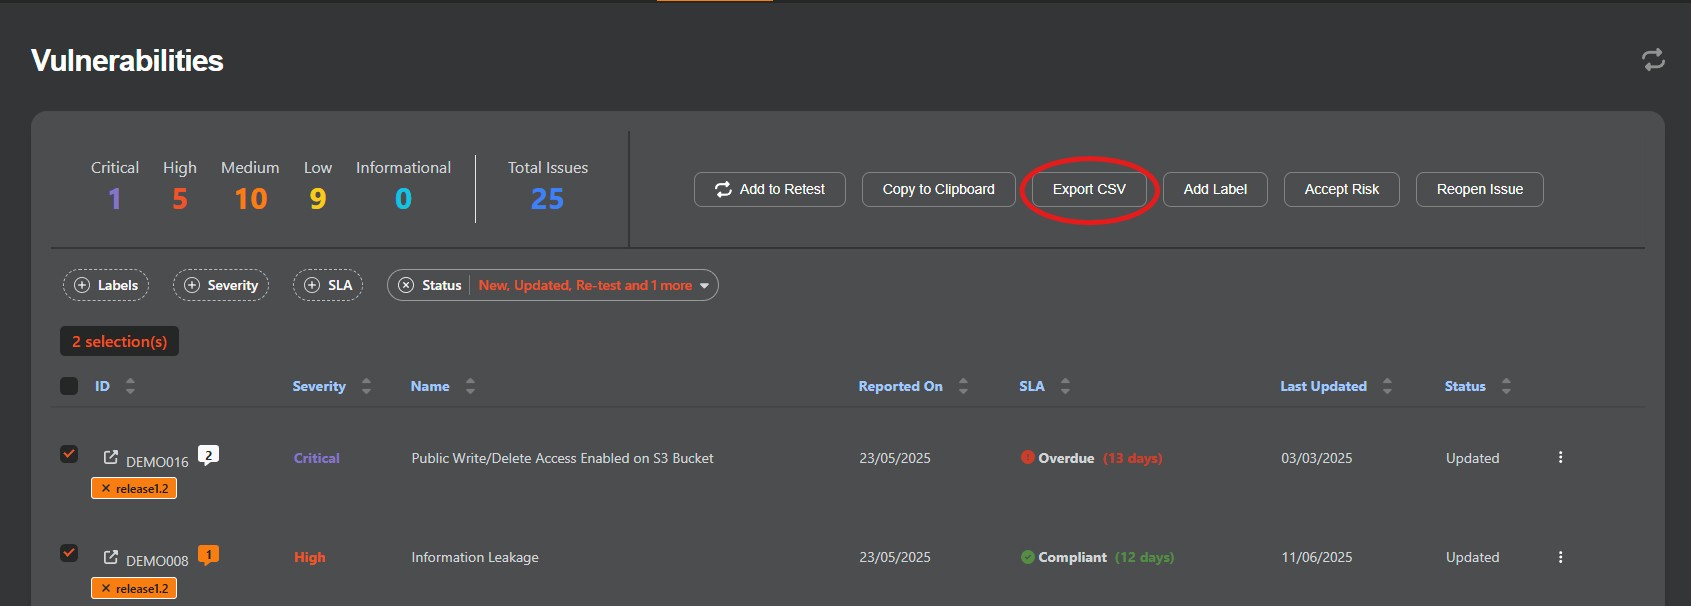This screenshot has height=606, width=1691.
Task: Open DEMO016 via external link icon
Action: pyautogui.click(x=111, y=458)
